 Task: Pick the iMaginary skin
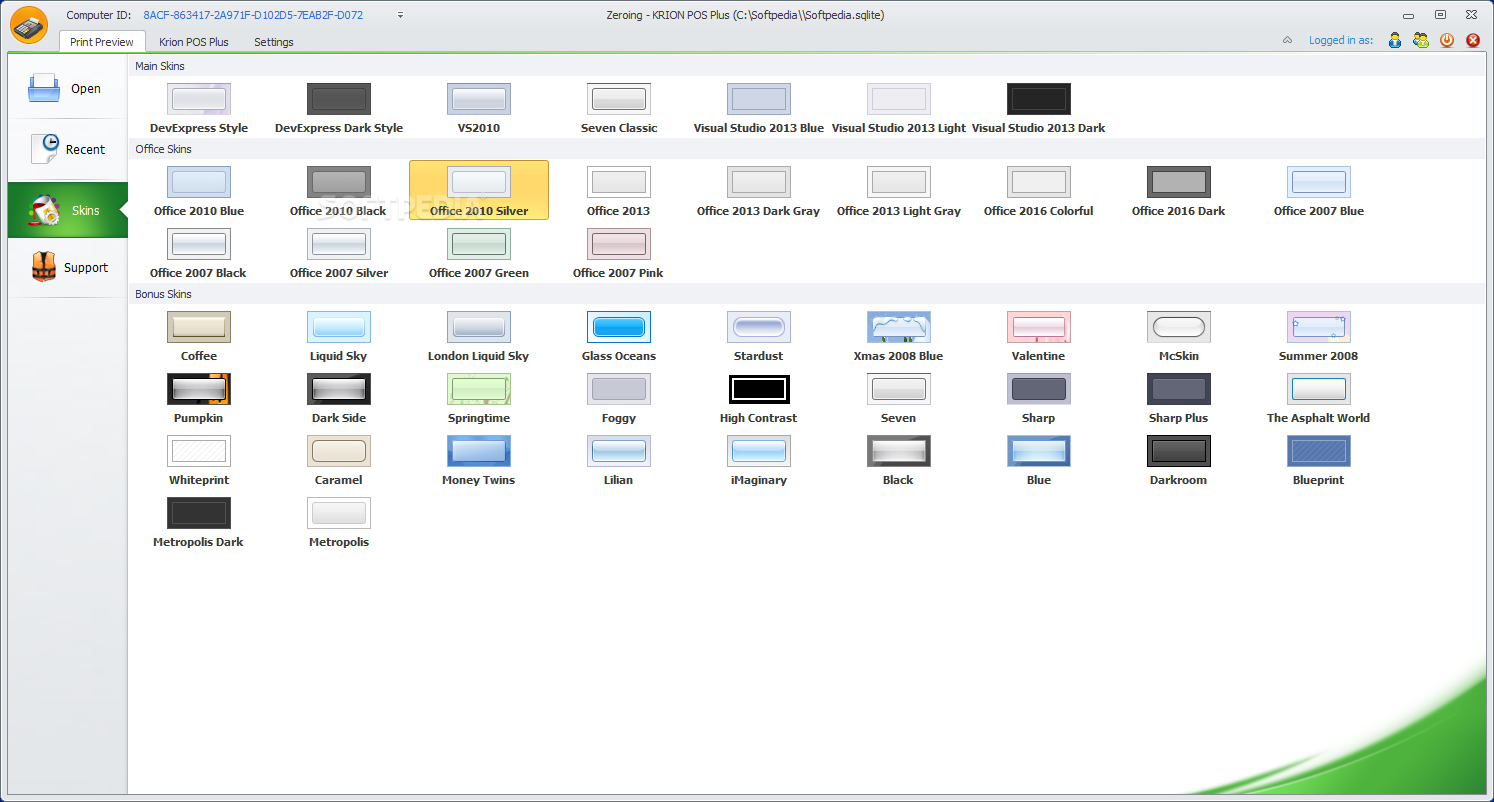759,460
